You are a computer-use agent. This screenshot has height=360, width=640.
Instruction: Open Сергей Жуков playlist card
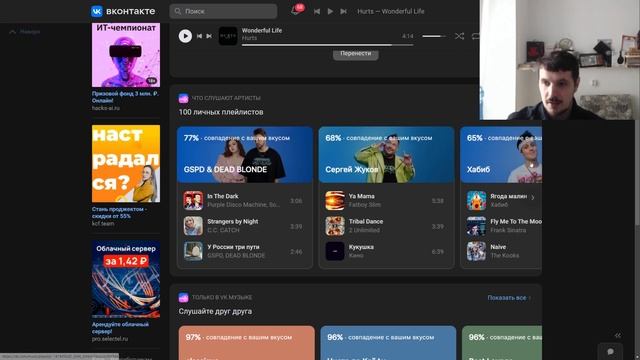[x=386, y=154]
